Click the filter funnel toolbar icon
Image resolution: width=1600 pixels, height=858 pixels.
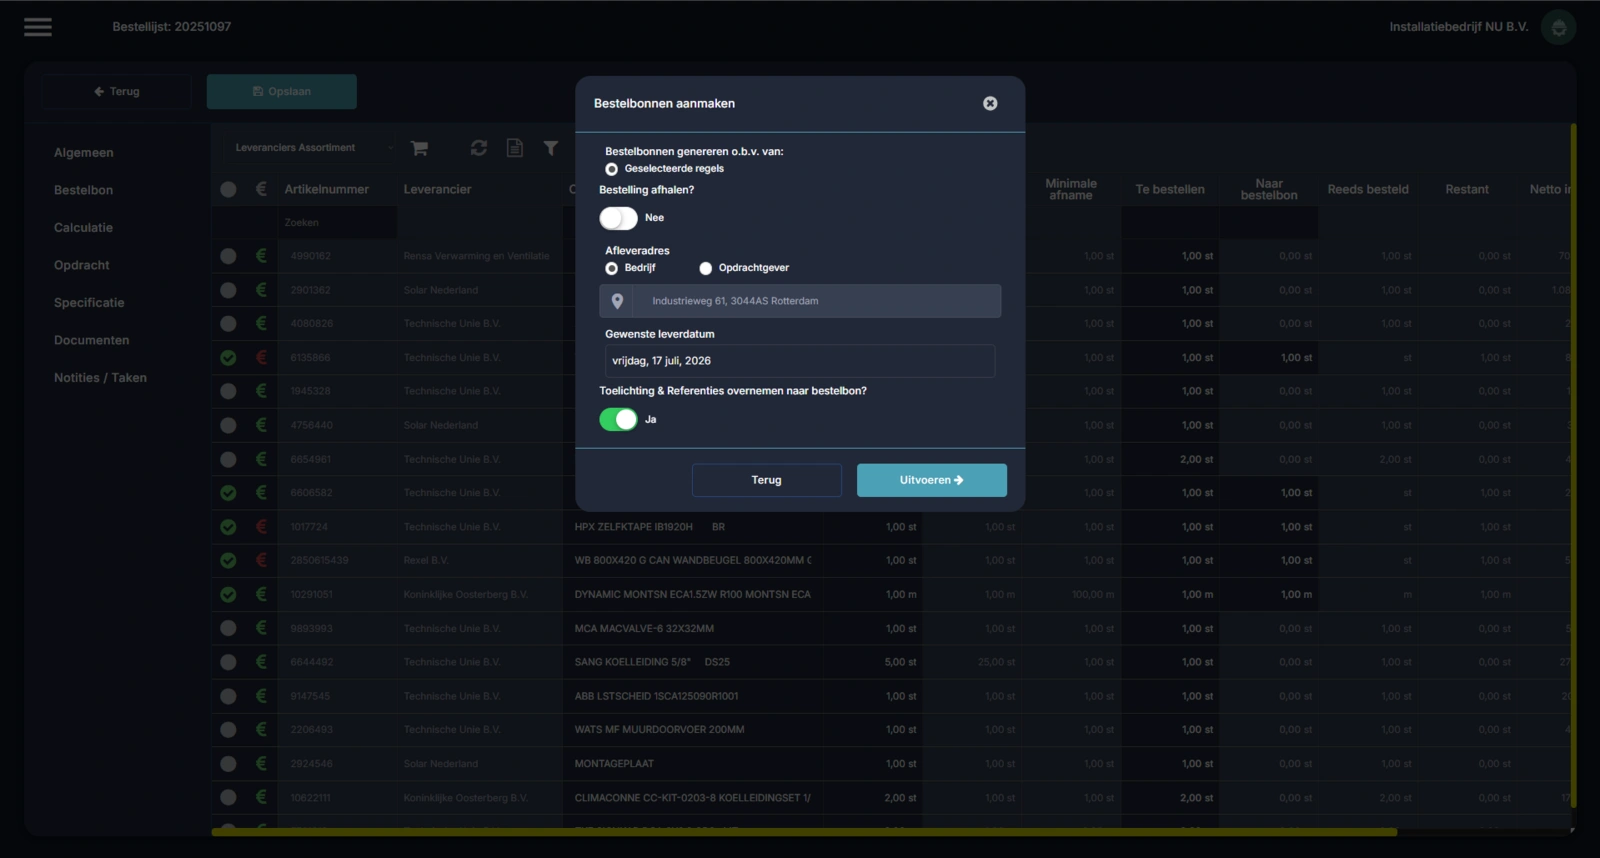coord(551,148)
